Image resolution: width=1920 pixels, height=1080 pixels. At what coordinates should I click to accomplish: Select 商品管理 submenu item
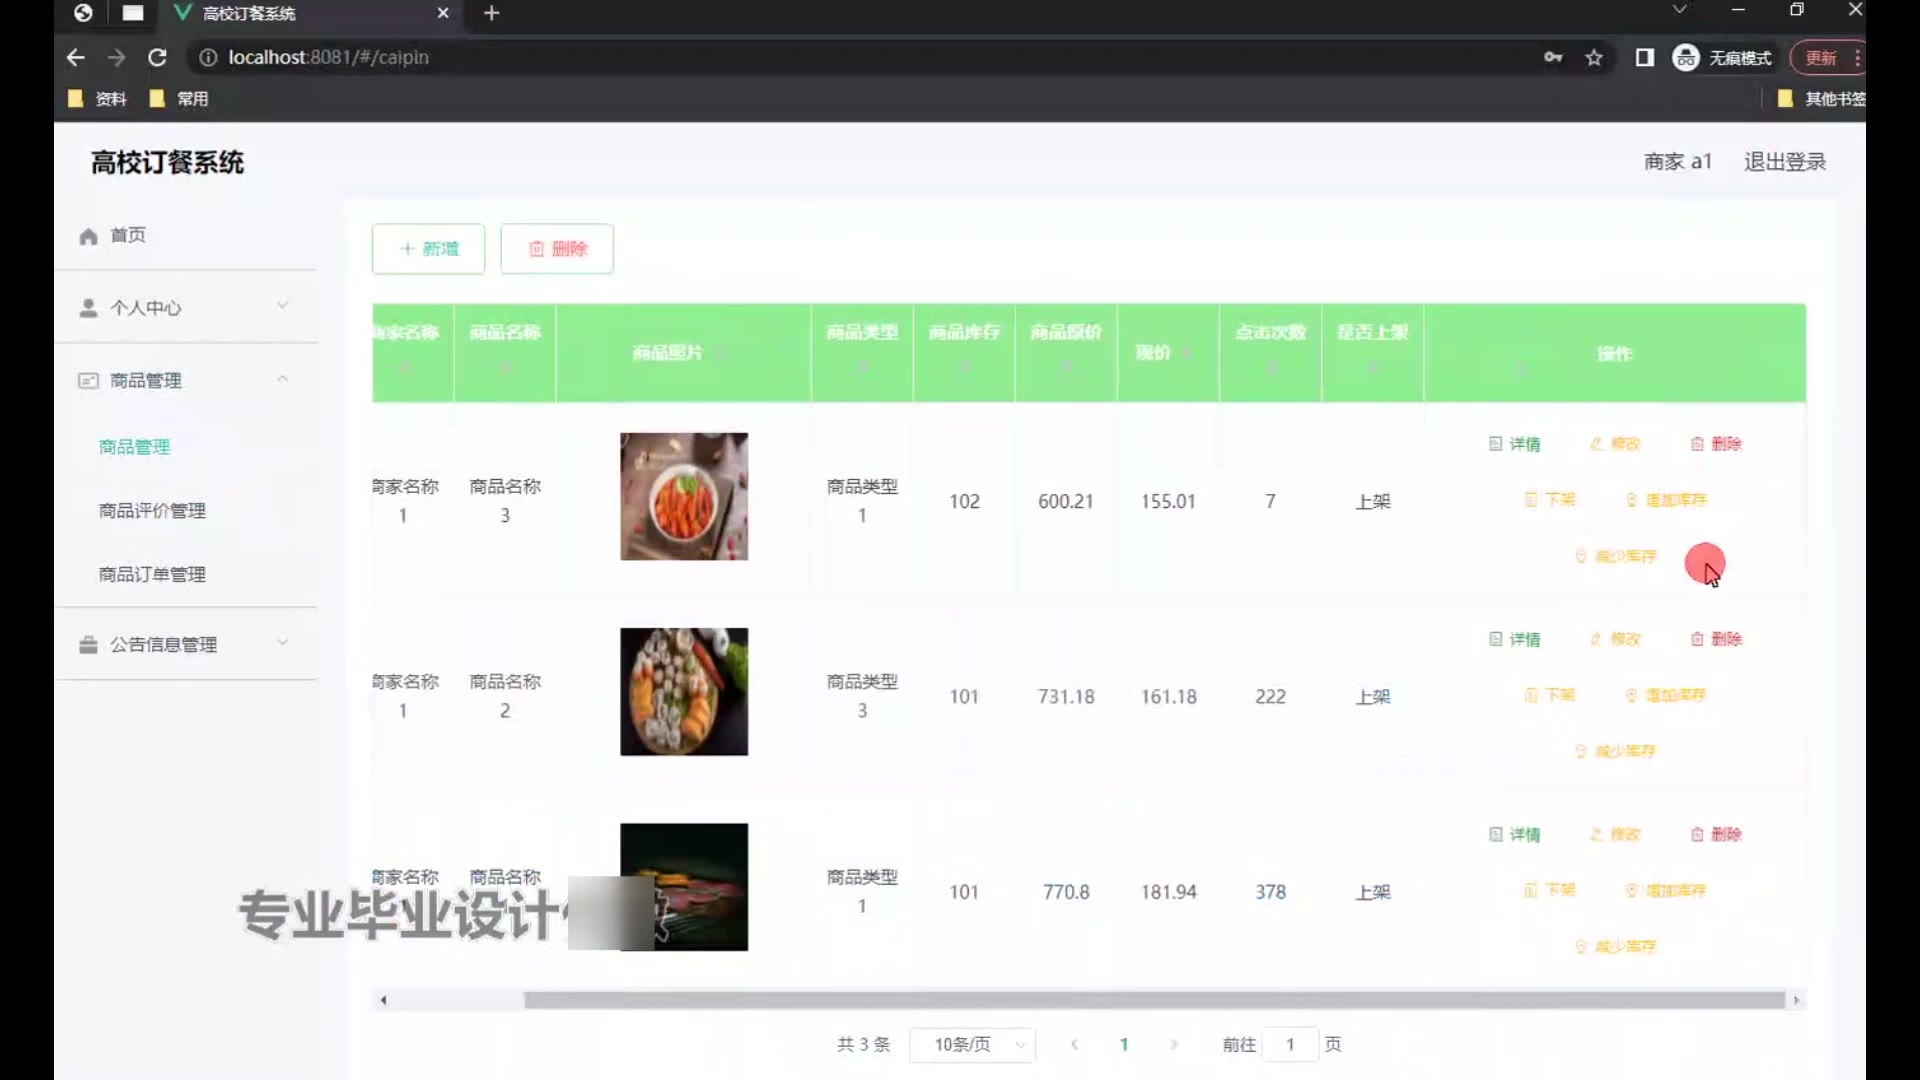click(x=134, y=447)
